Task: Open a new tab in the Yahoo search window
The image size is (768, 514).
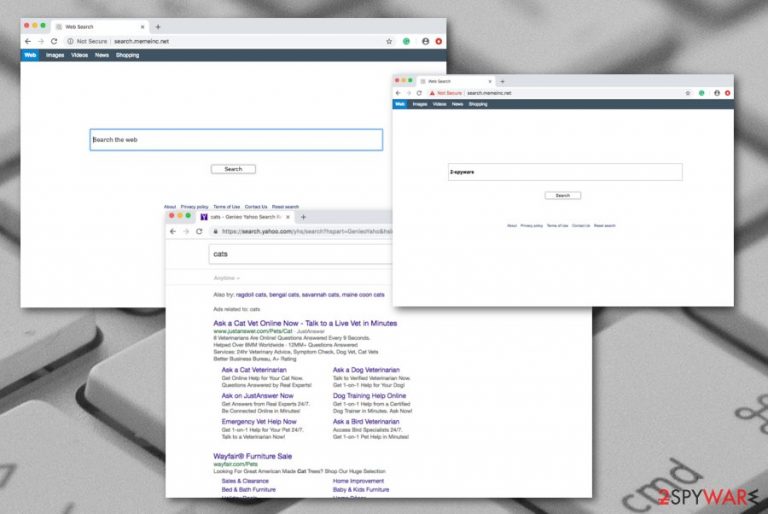Action: [303, 217]
